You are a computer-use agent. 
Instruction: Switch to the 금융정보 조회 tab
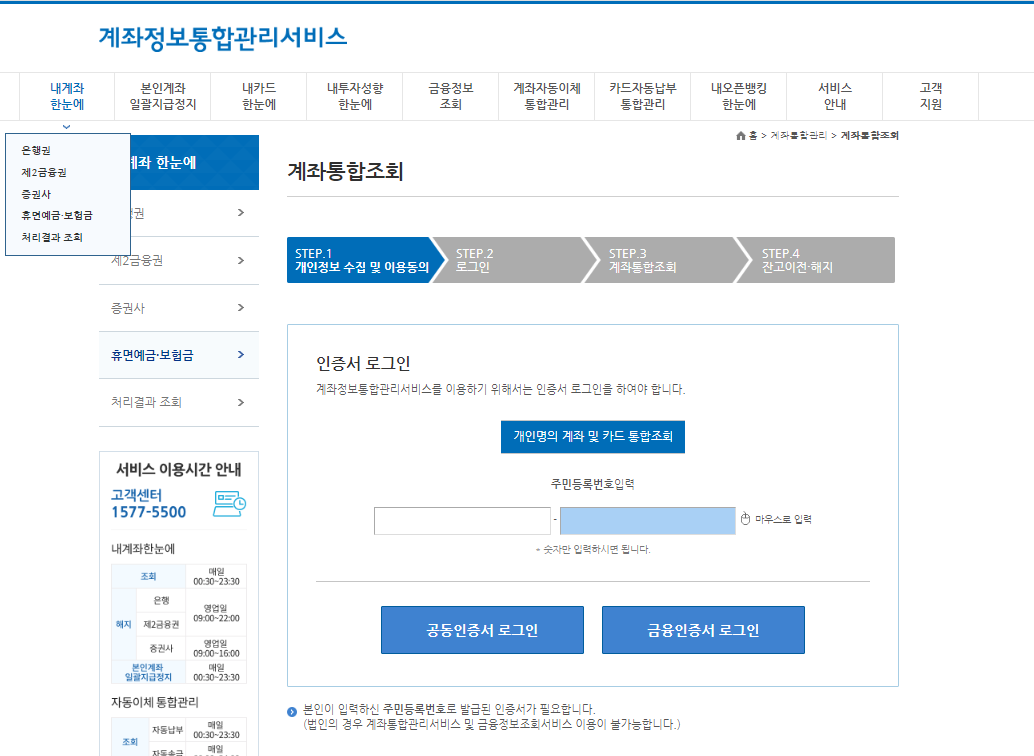tap(449, 96)
